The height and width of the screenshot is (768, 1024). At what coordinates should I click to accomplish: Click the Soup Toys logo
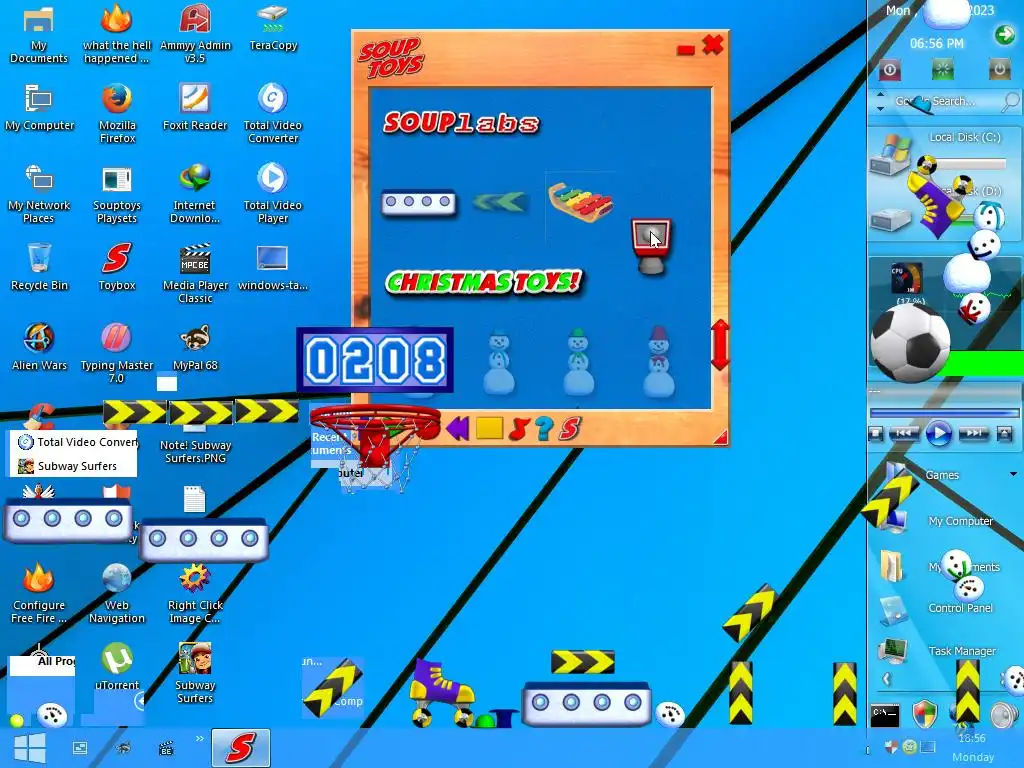click(x=391, y=57)
